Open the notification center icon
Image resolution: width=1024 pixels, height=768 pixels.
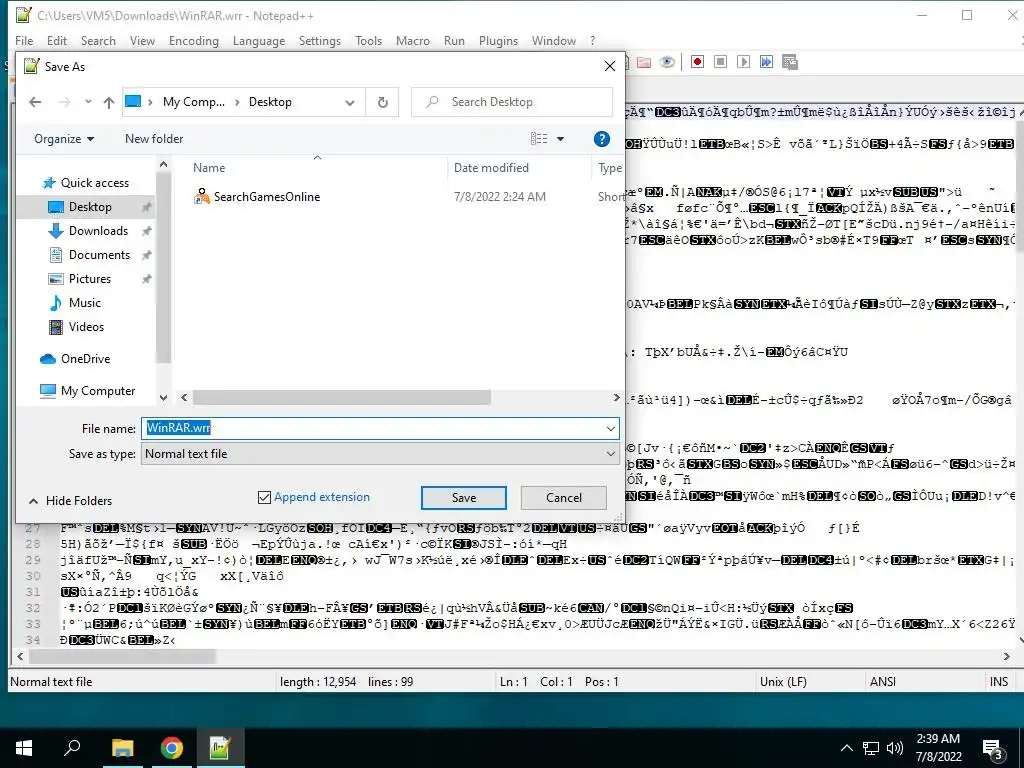point(993,748)
